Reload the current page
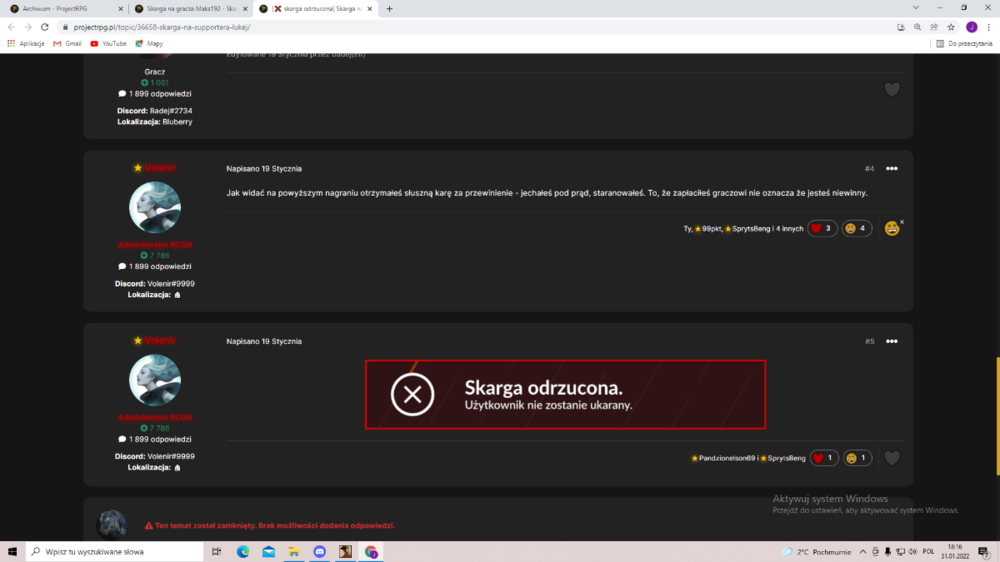Screen dimensions: 1000x562 coord(45,27)
